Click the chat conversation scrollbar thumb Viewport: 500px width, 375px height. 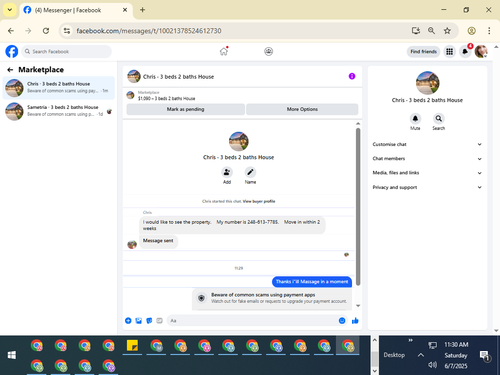click(x=358, y=207)
